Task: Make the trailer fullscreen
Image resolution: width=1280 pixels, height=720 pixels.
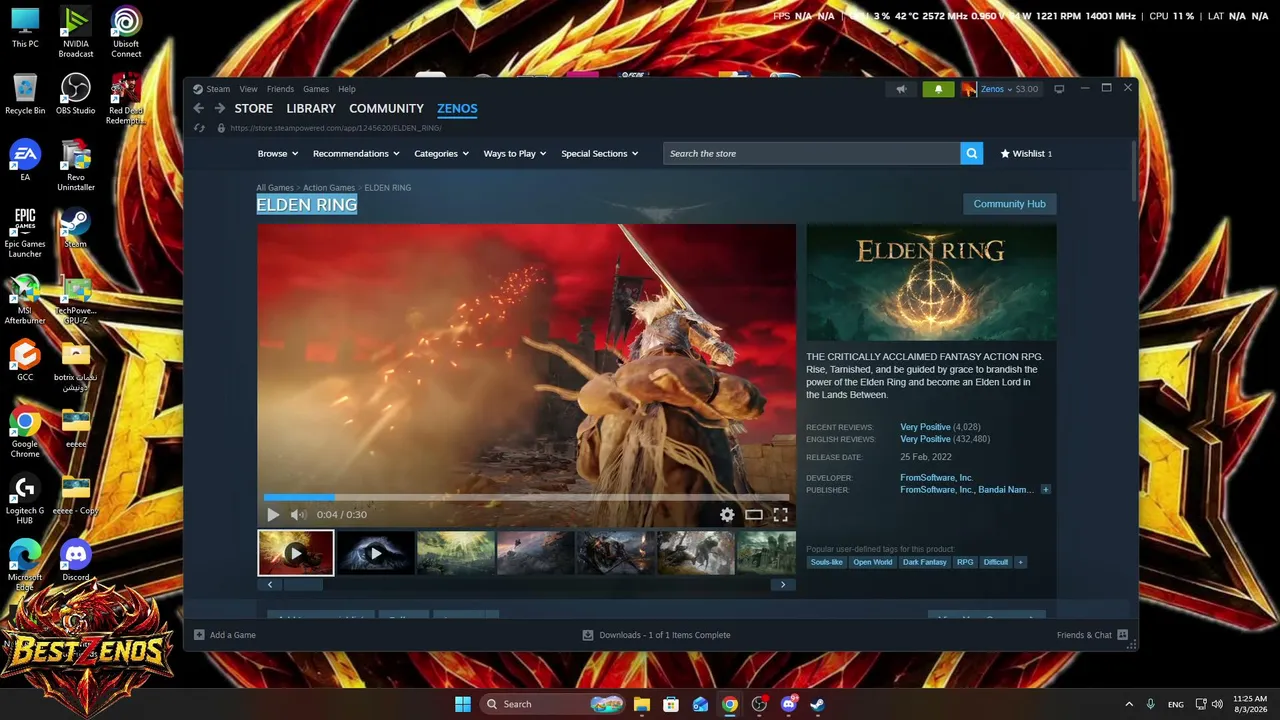Action: coord(780,514)
